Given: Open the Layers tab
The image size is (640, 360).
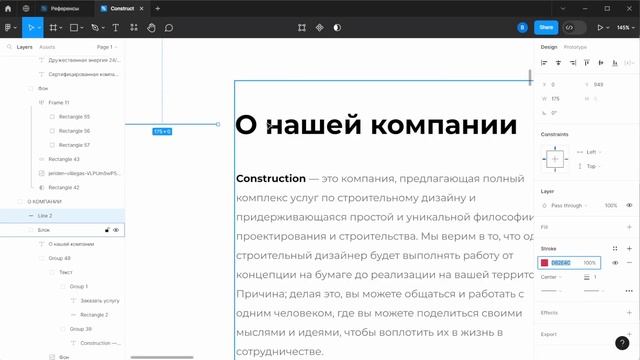Looking at the screenshot, I should click(24, 47).
